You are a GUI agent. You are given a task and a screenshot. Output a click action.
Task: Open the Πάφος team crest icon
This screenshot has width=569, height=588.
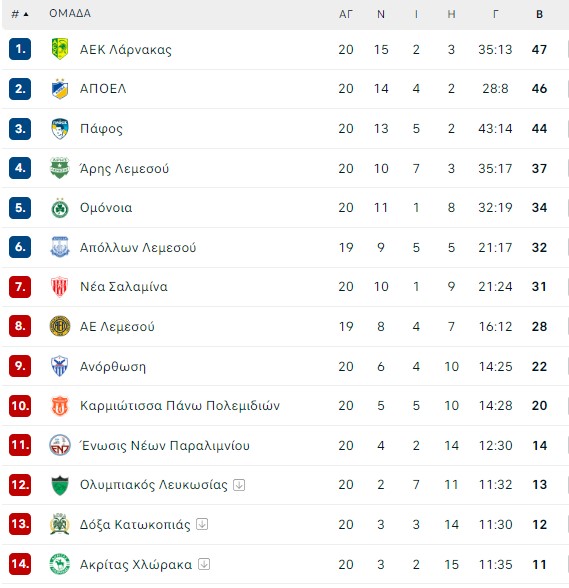pyautogui.click(x=60, y=129)
